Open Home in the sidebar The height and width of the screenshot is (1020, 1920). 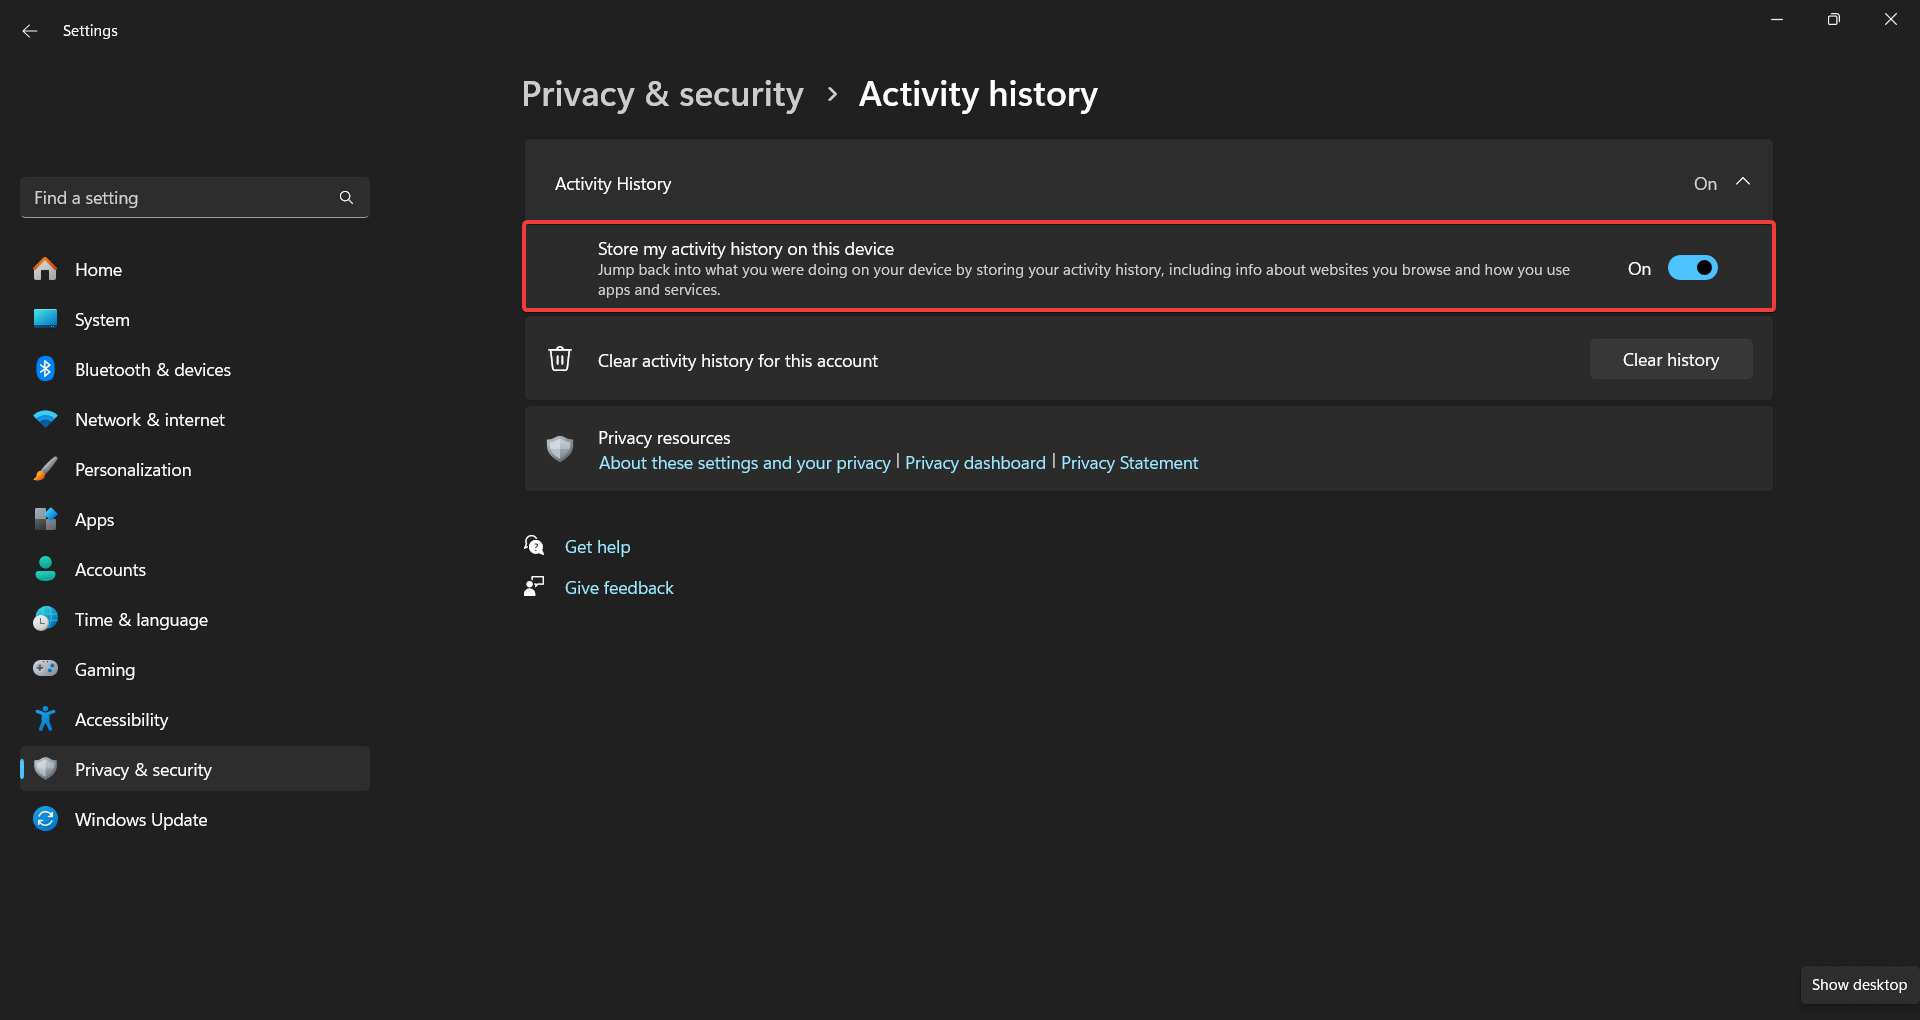click(x=195, y=269)
